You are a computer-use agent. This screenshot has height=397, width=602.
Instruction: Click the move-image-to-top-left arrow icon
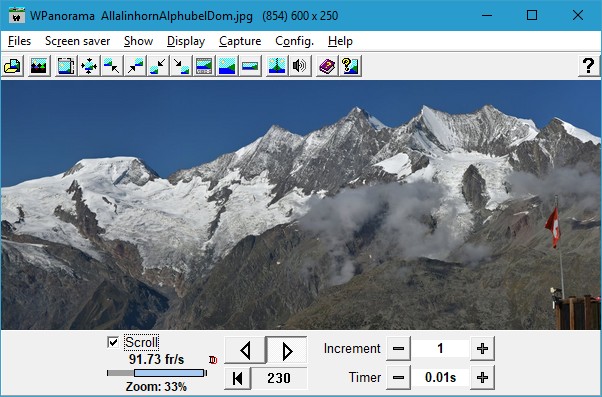point(112,66)
